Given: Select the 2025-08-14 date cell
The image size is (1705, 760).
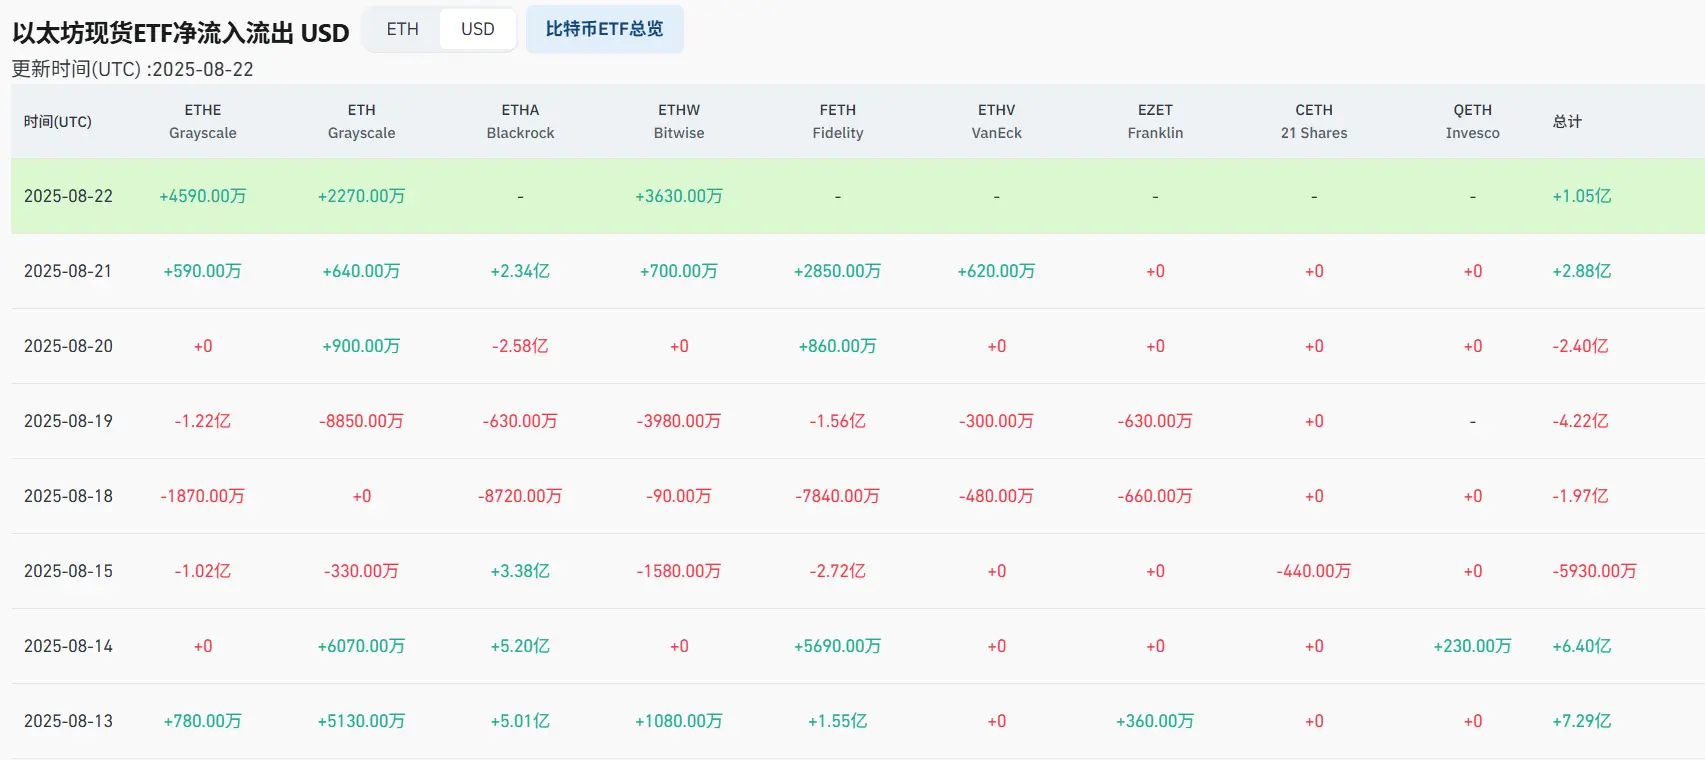Looking at the screenshot, I should pos(68,646).
